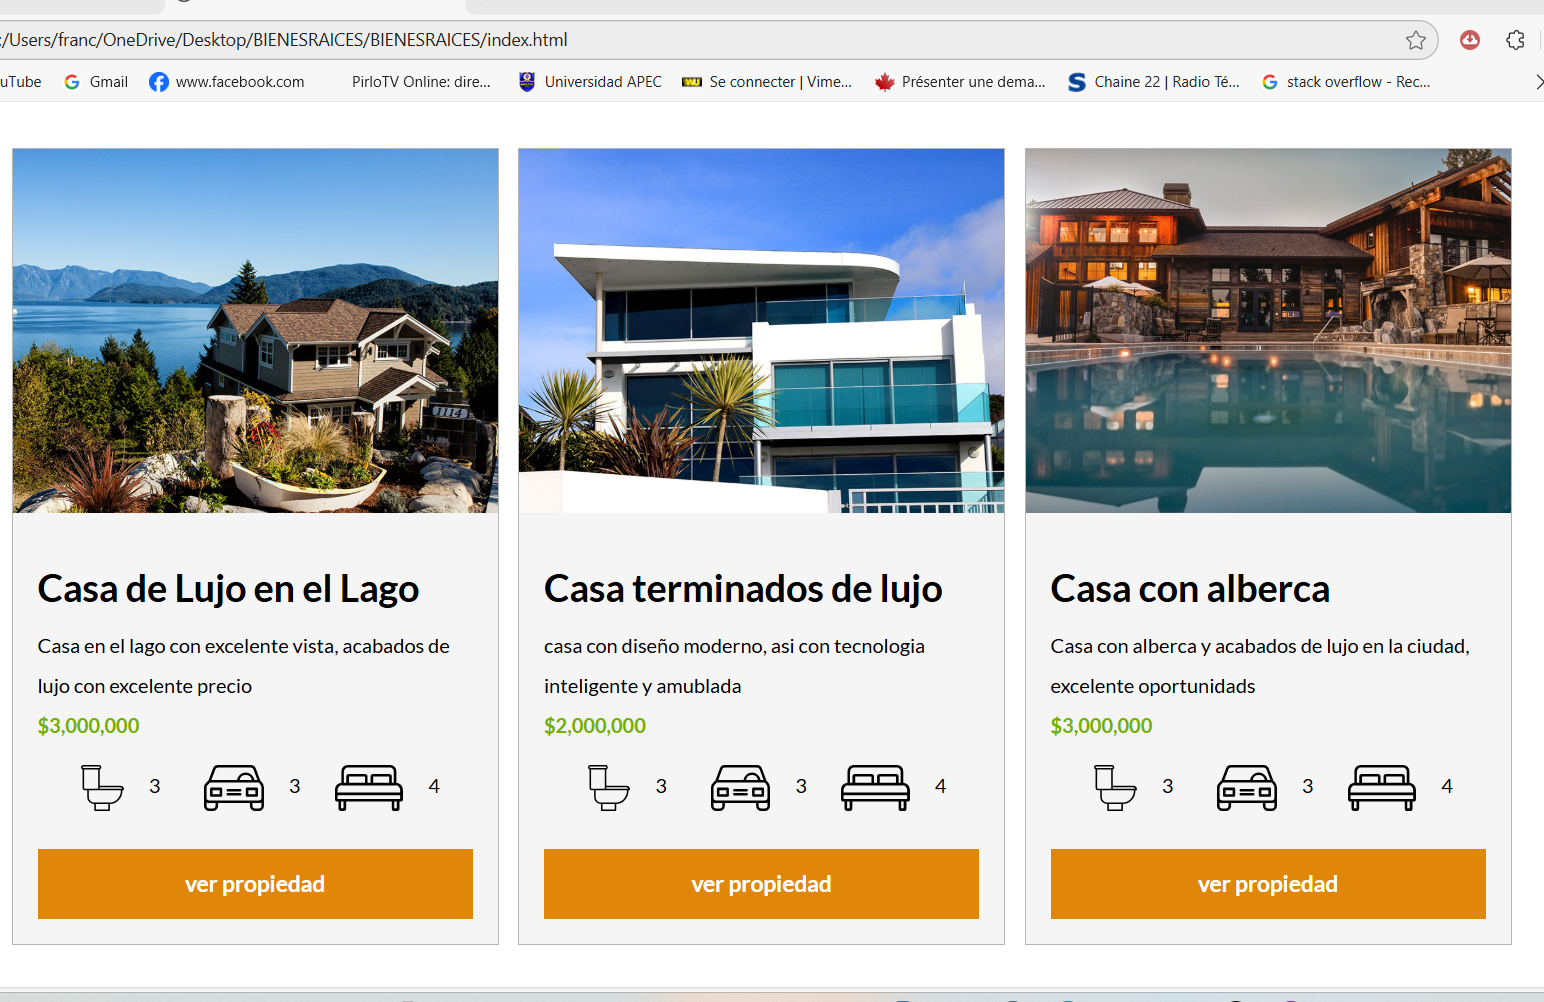
Task: Open the Universidad APEC bookmark
Action: (x=590, y=82)
